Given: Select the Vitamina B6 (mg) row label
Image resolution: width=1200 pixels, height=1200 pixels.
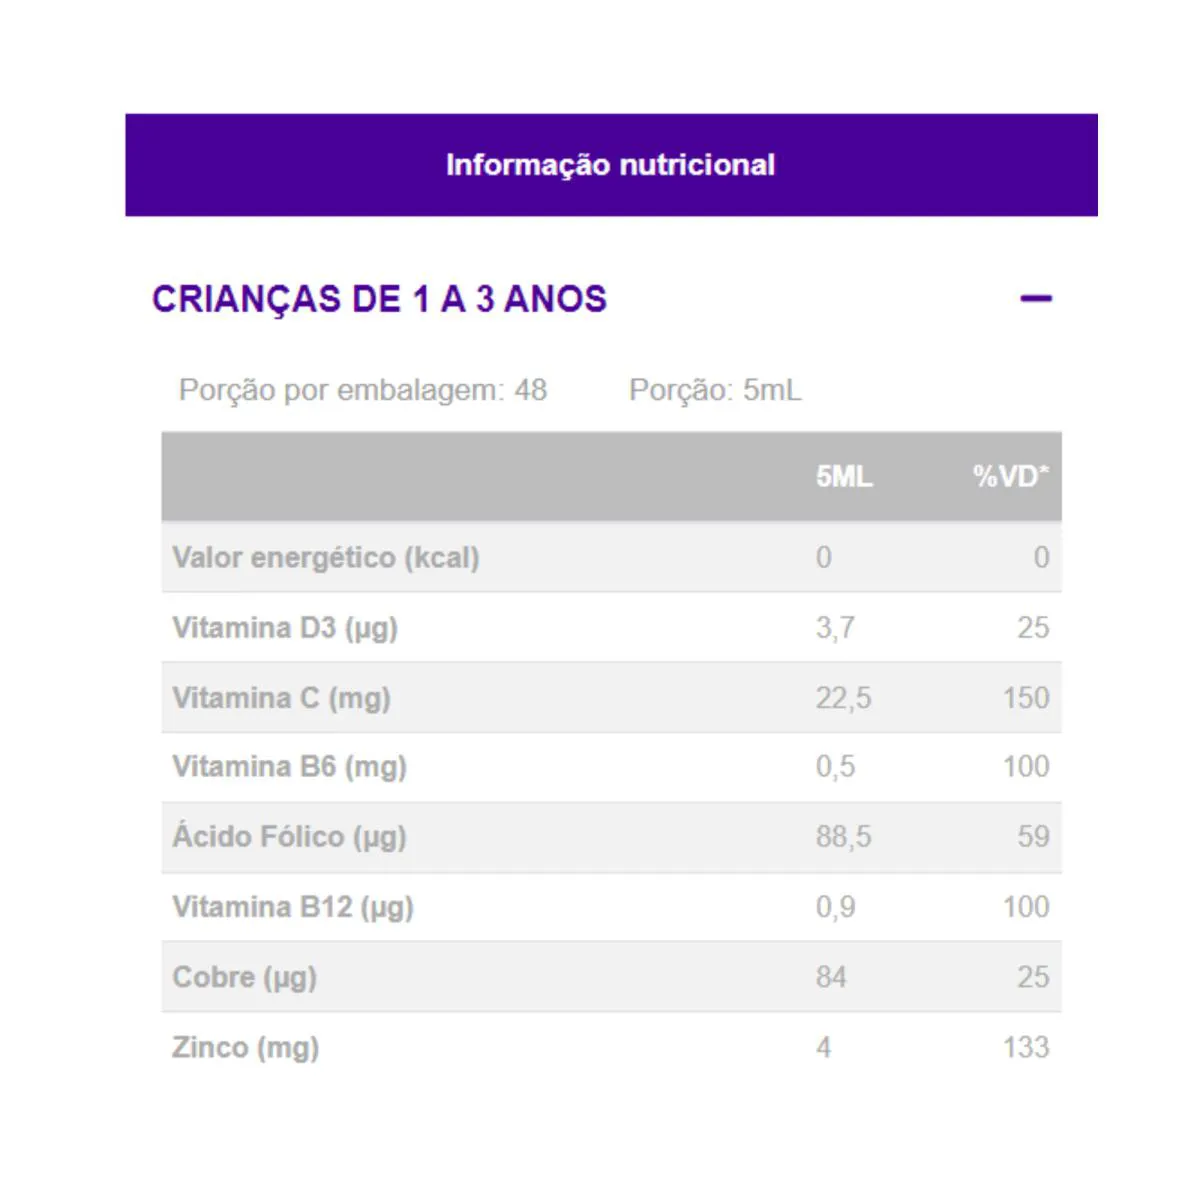Looking at the screenshot, I should coord(289,767).
